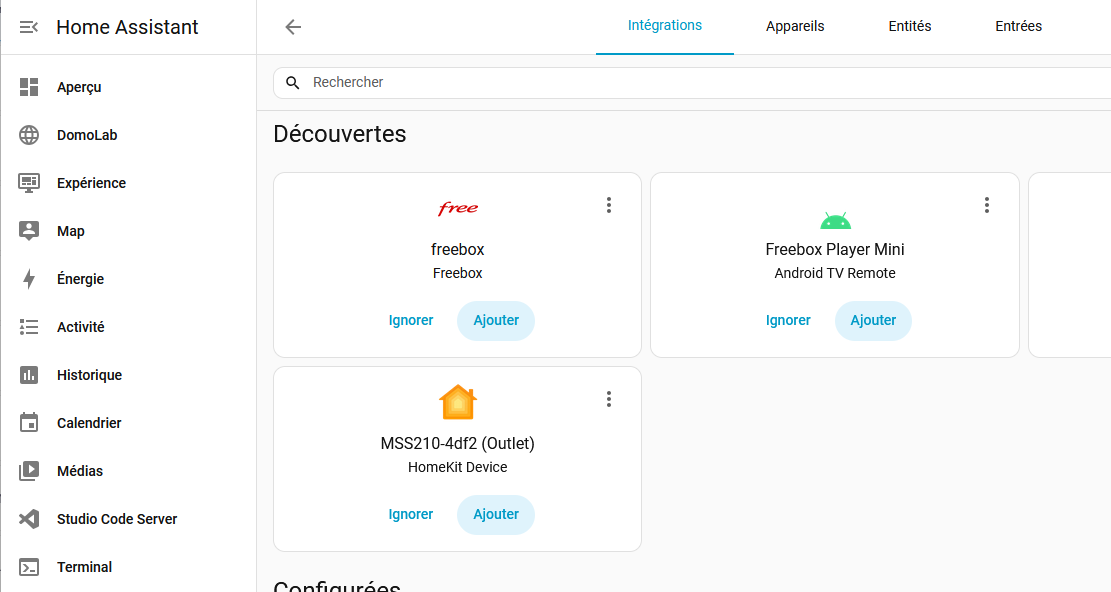
Task: Open MSS210-4df2 Outlet options menu
Action: [x=609, y=399]
